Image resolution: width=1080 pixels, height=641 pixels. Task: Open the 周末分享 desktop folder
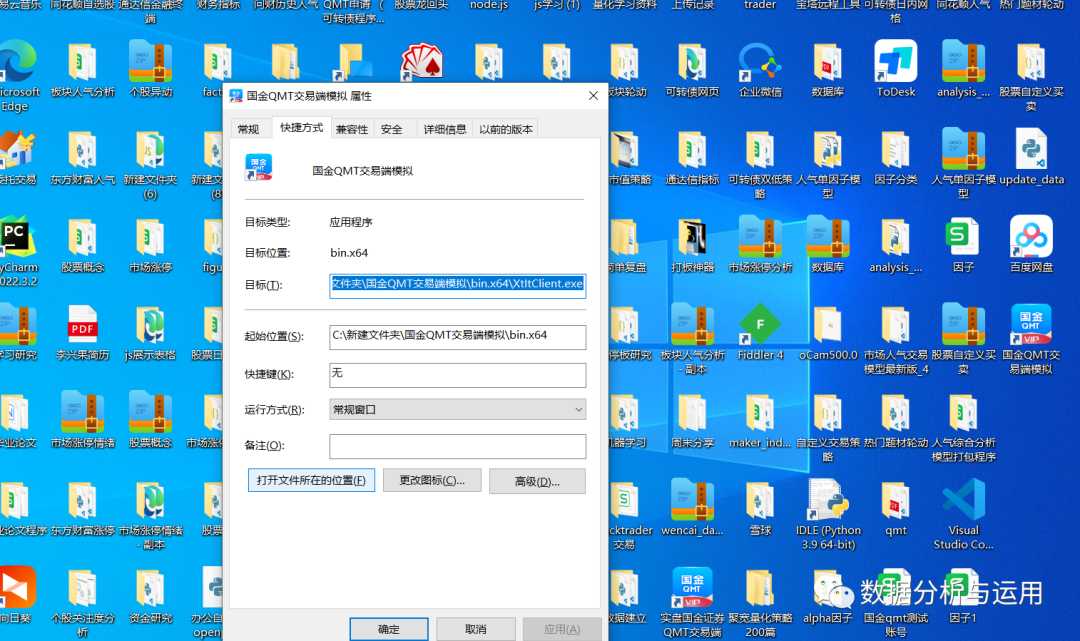click(692, 421)
